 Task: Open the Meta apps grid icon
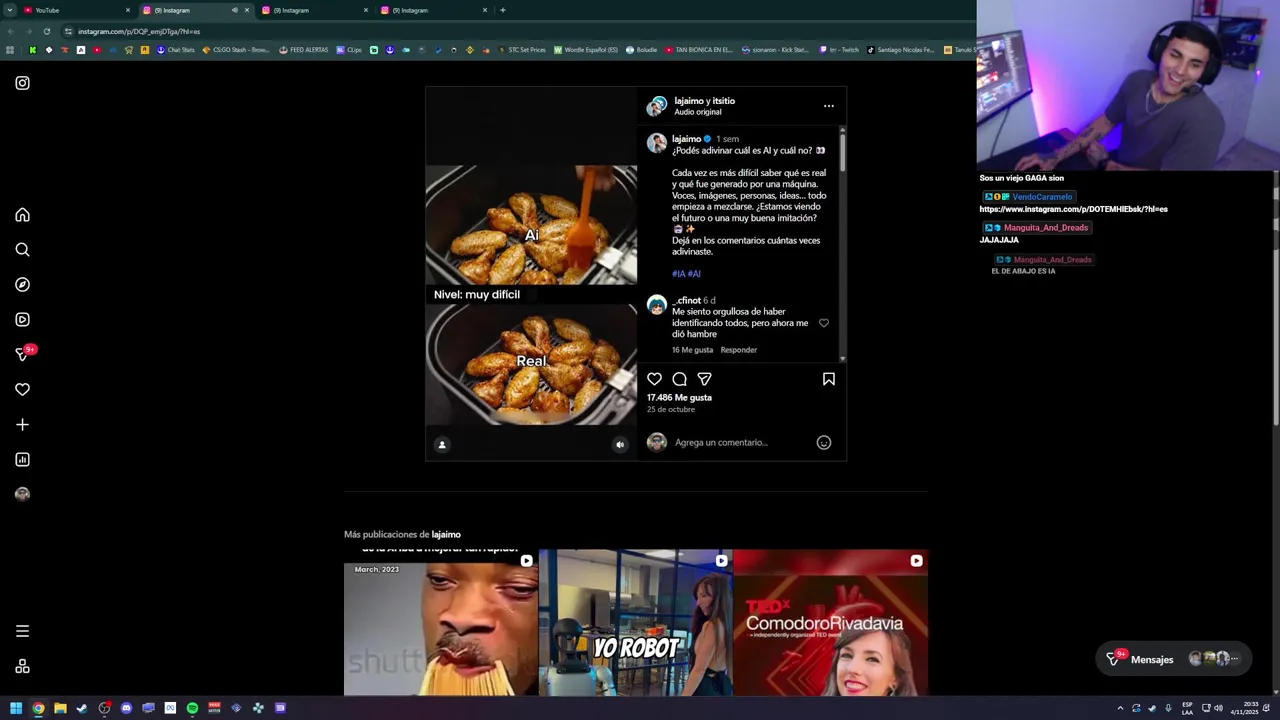click(x=22, y=667)
